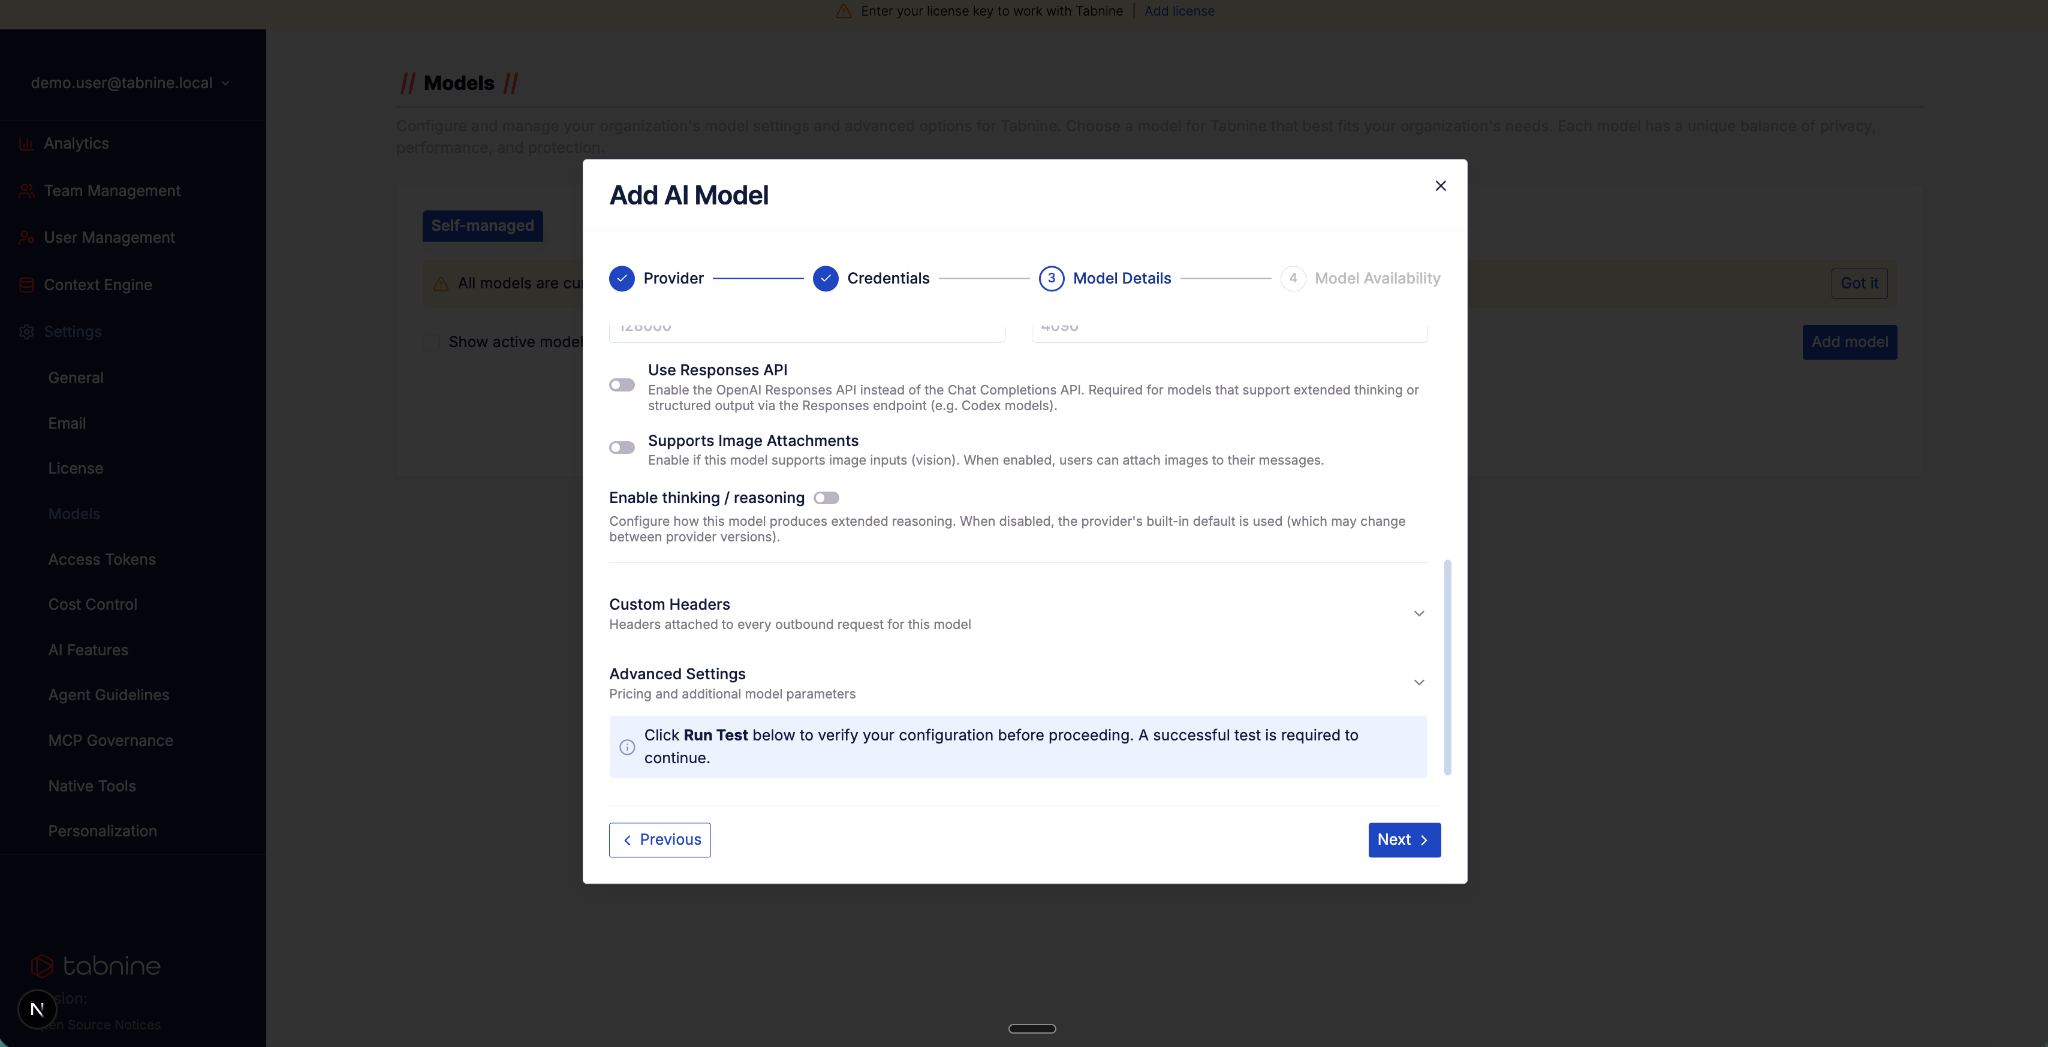Select the License settings item

point(76,469)
